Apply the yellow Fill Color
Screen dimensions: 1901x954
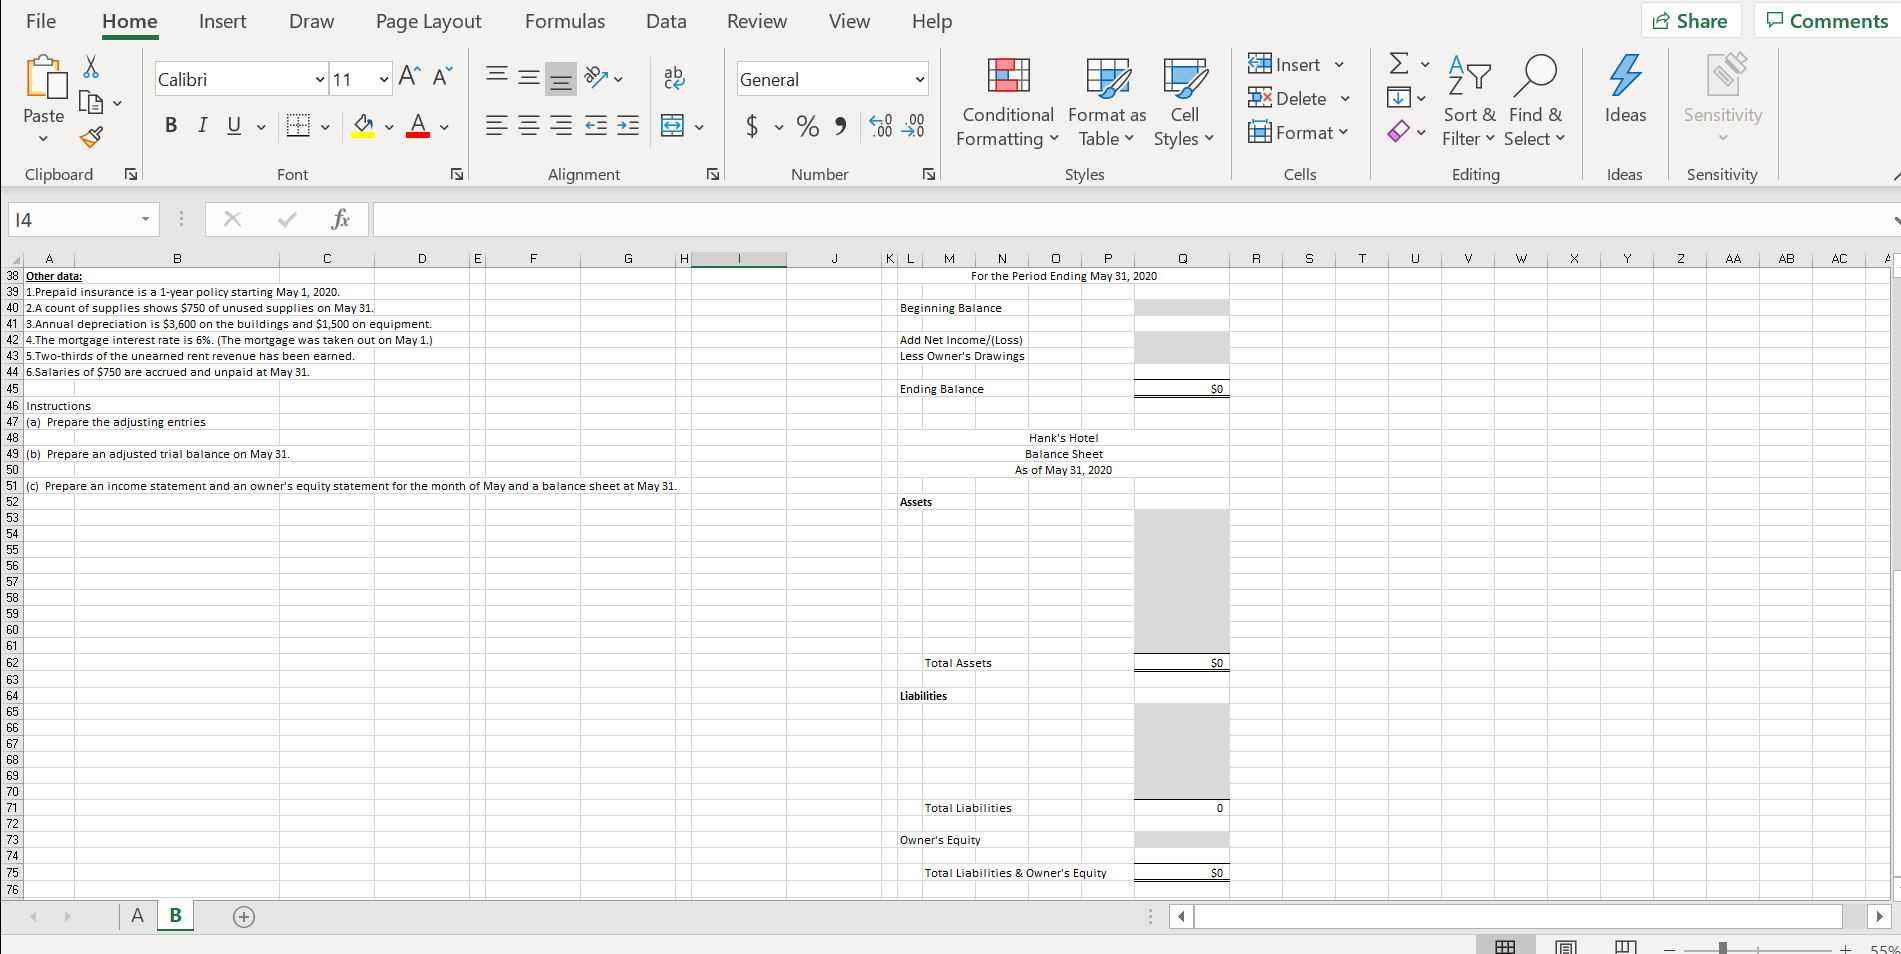pyautogui.click(x=364, y=126)
